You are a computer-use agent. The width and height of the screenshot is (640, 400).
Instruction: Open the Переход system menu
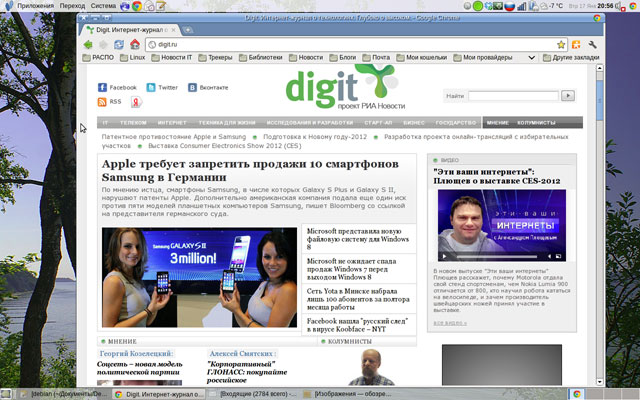[x=72, y=6]
